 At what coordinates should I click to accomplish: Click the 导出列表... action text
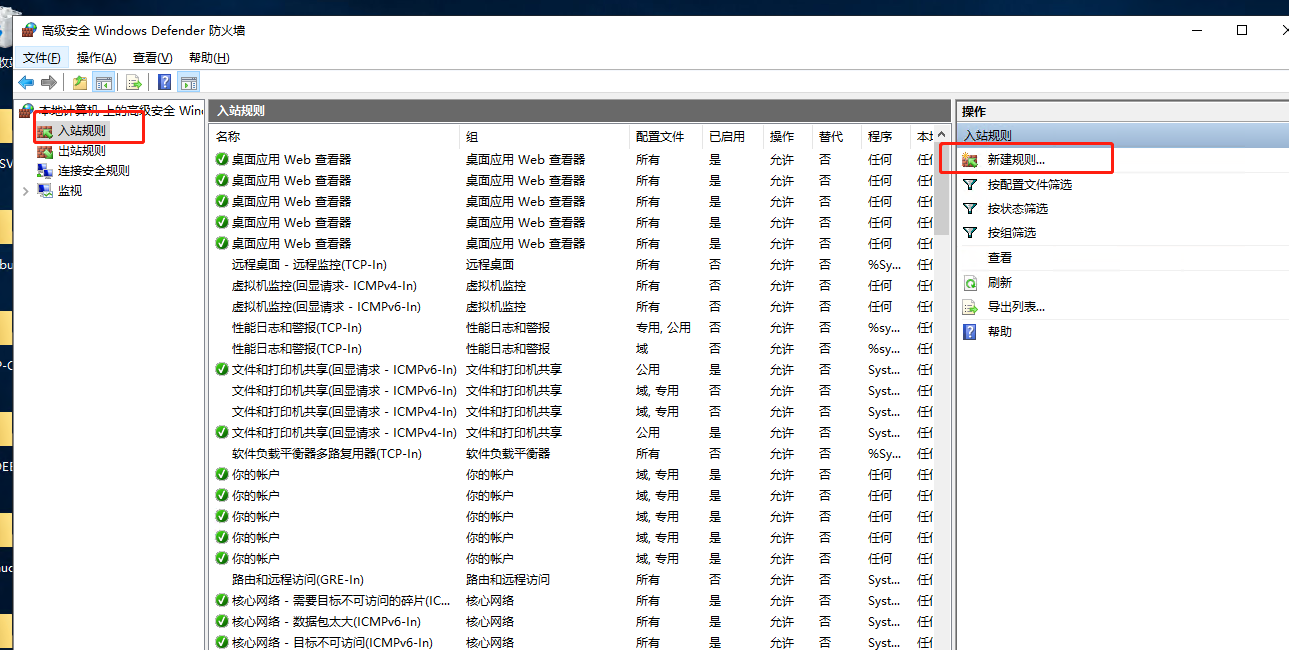click(1016, 307)
